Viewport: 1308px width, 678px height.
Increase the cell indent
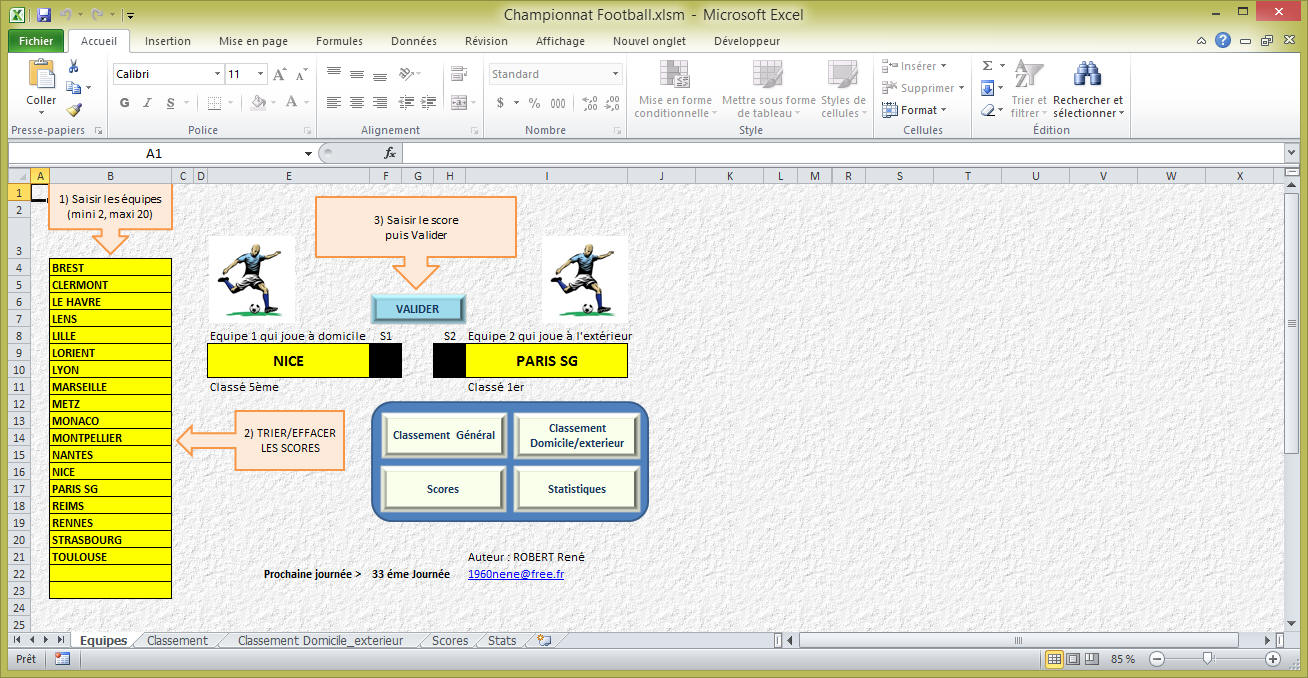428,102
